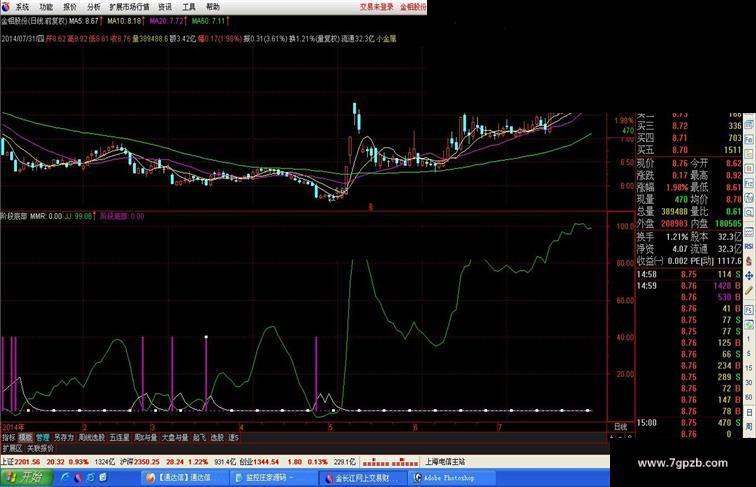
Task: Click the 14:59 trade tick row
Action: (x=688, y=285)
